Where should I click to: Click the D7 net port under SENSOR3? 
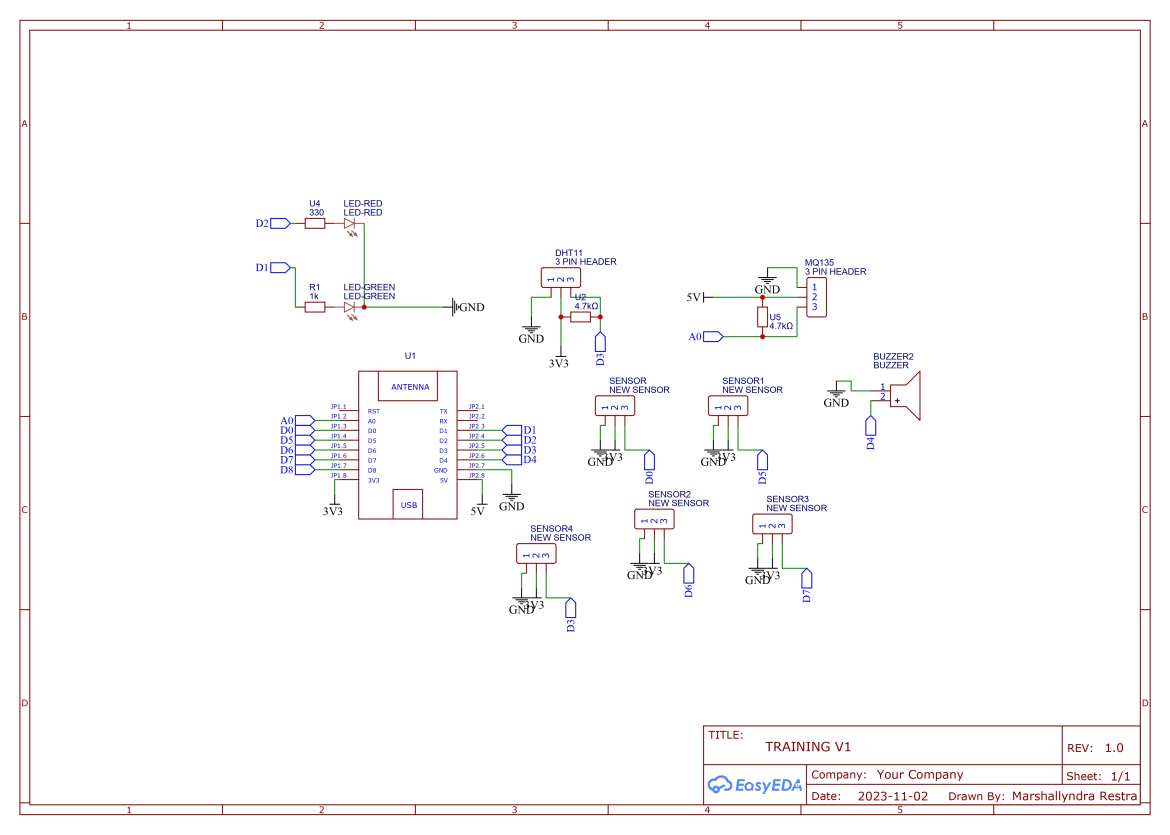807,585
